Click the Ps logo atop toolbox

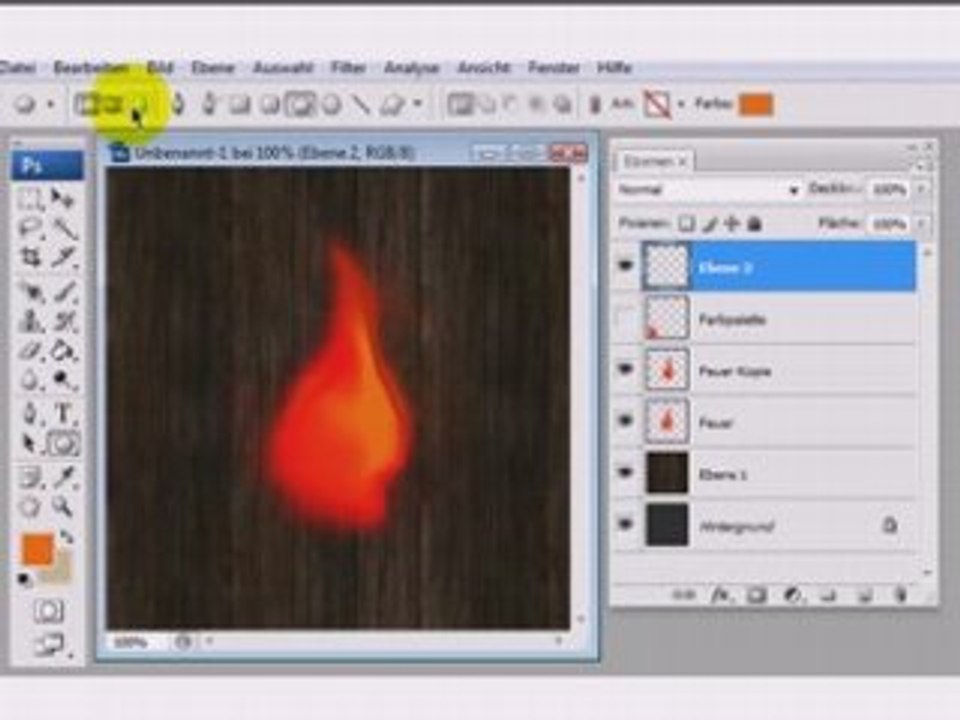point(47,165)
